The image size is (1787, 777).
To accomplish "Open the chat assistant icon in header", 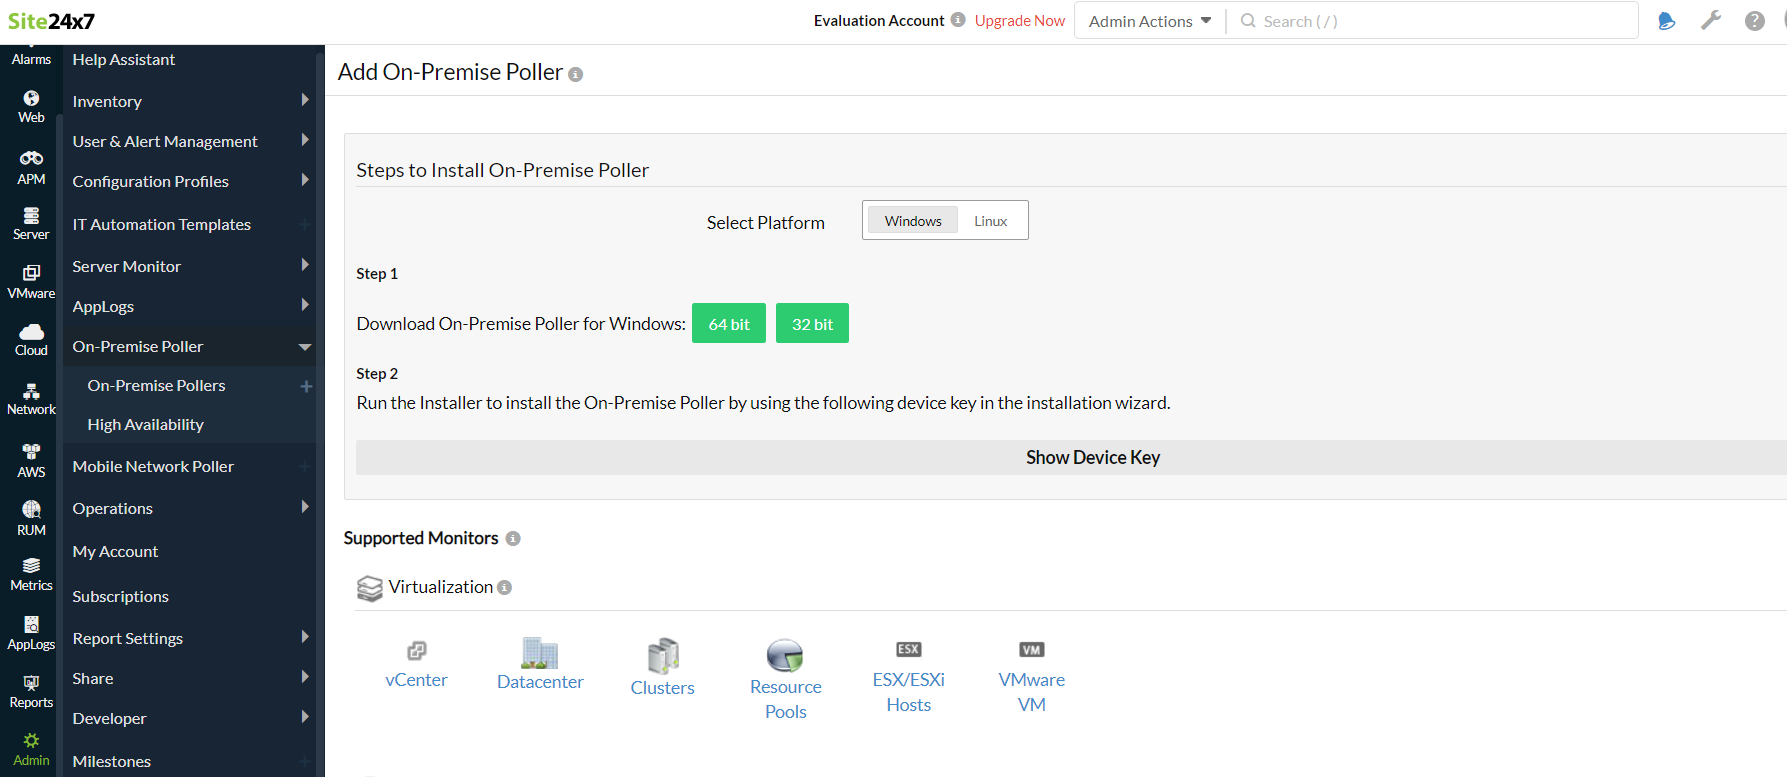I will (x=1666, y=21).
